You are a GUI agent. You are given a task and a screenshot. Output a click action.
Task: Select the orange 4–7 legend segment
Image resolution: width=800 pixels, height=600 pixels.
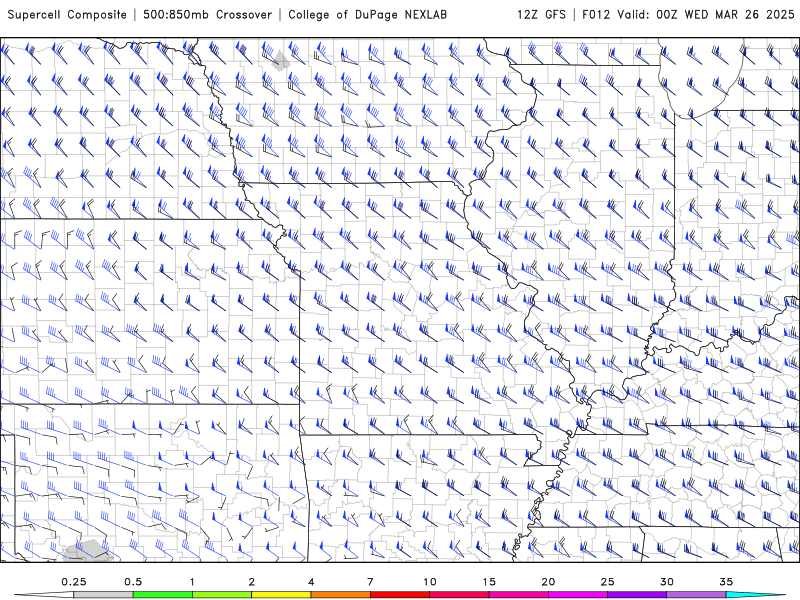pos(340,595)
